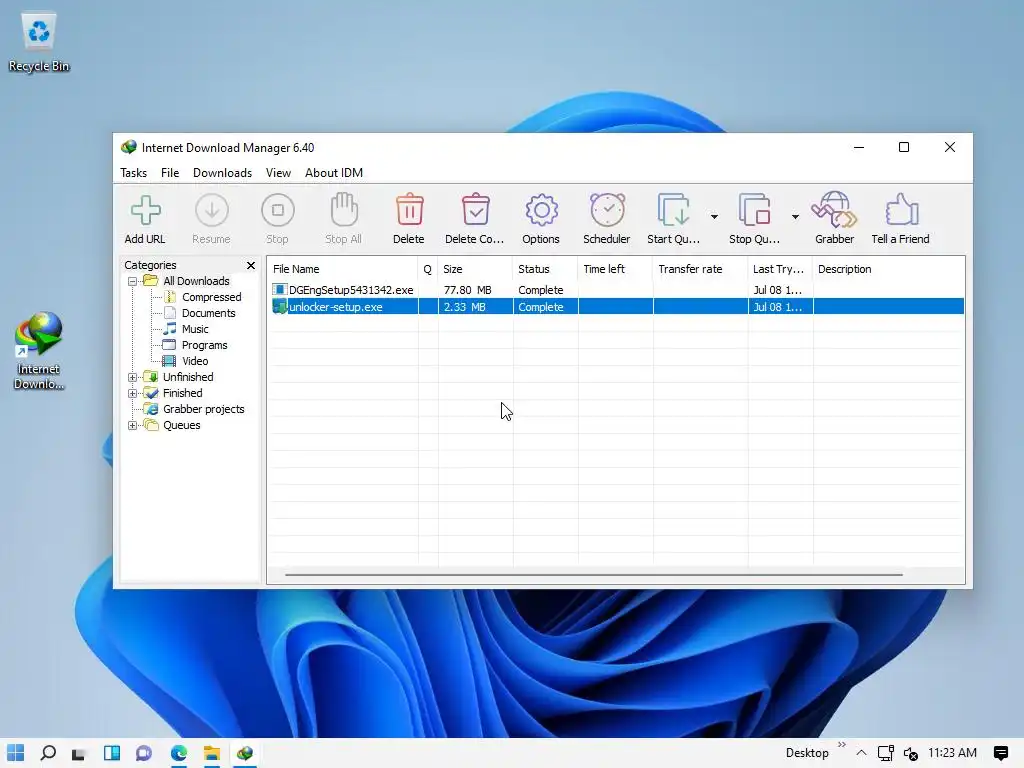Open the Scheduler clock icon
The image size is (1024, 768).
coord(607,210)
